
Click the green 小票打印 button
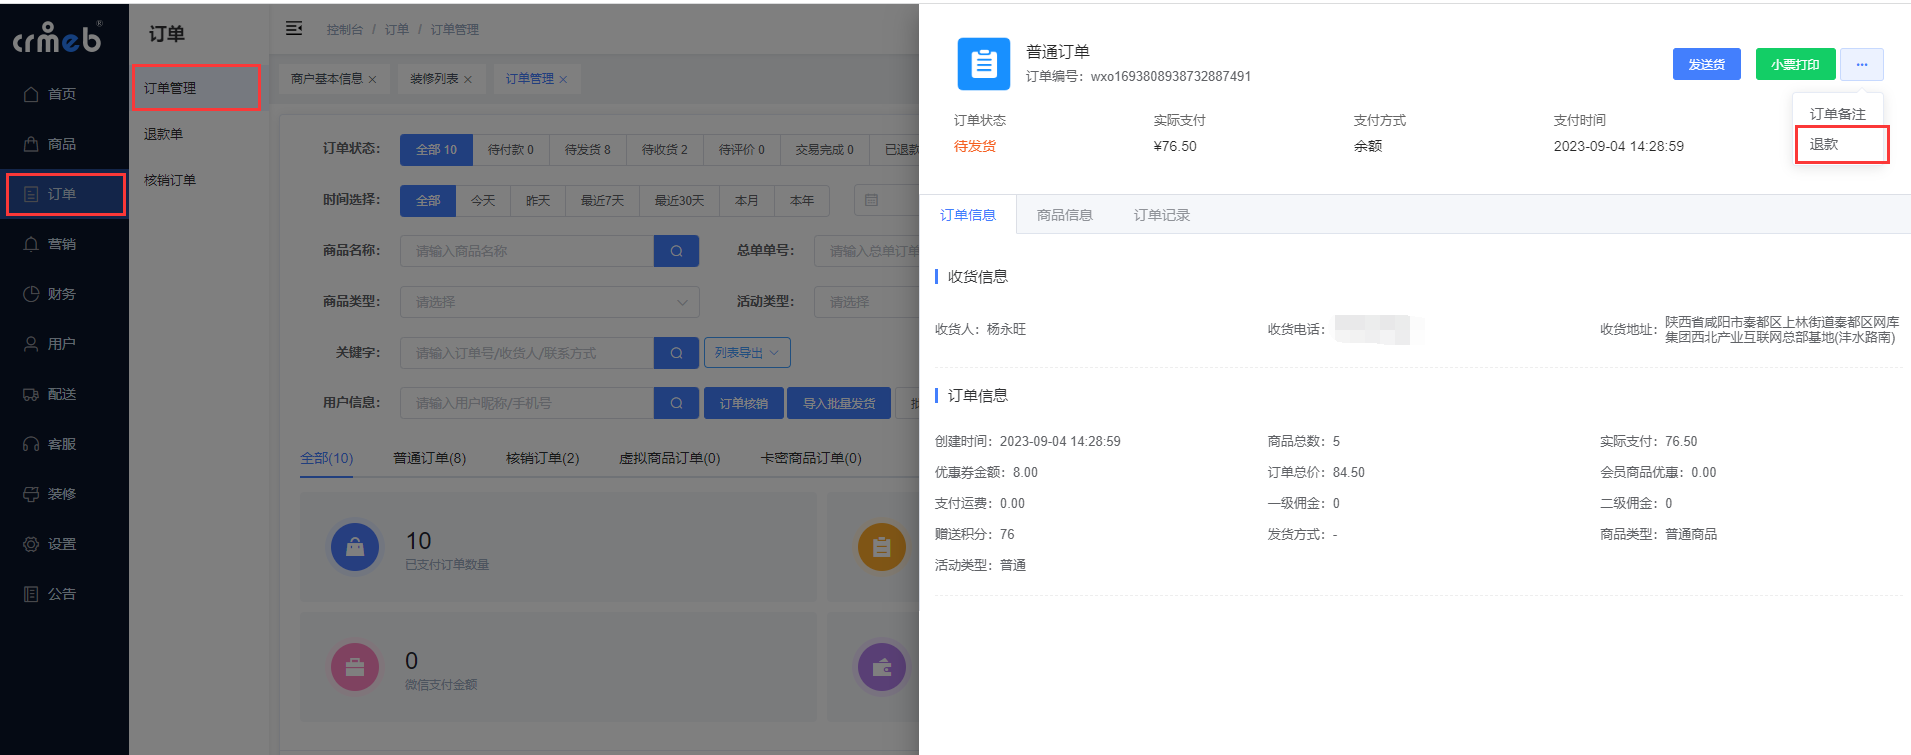[x=1795, y=65]
